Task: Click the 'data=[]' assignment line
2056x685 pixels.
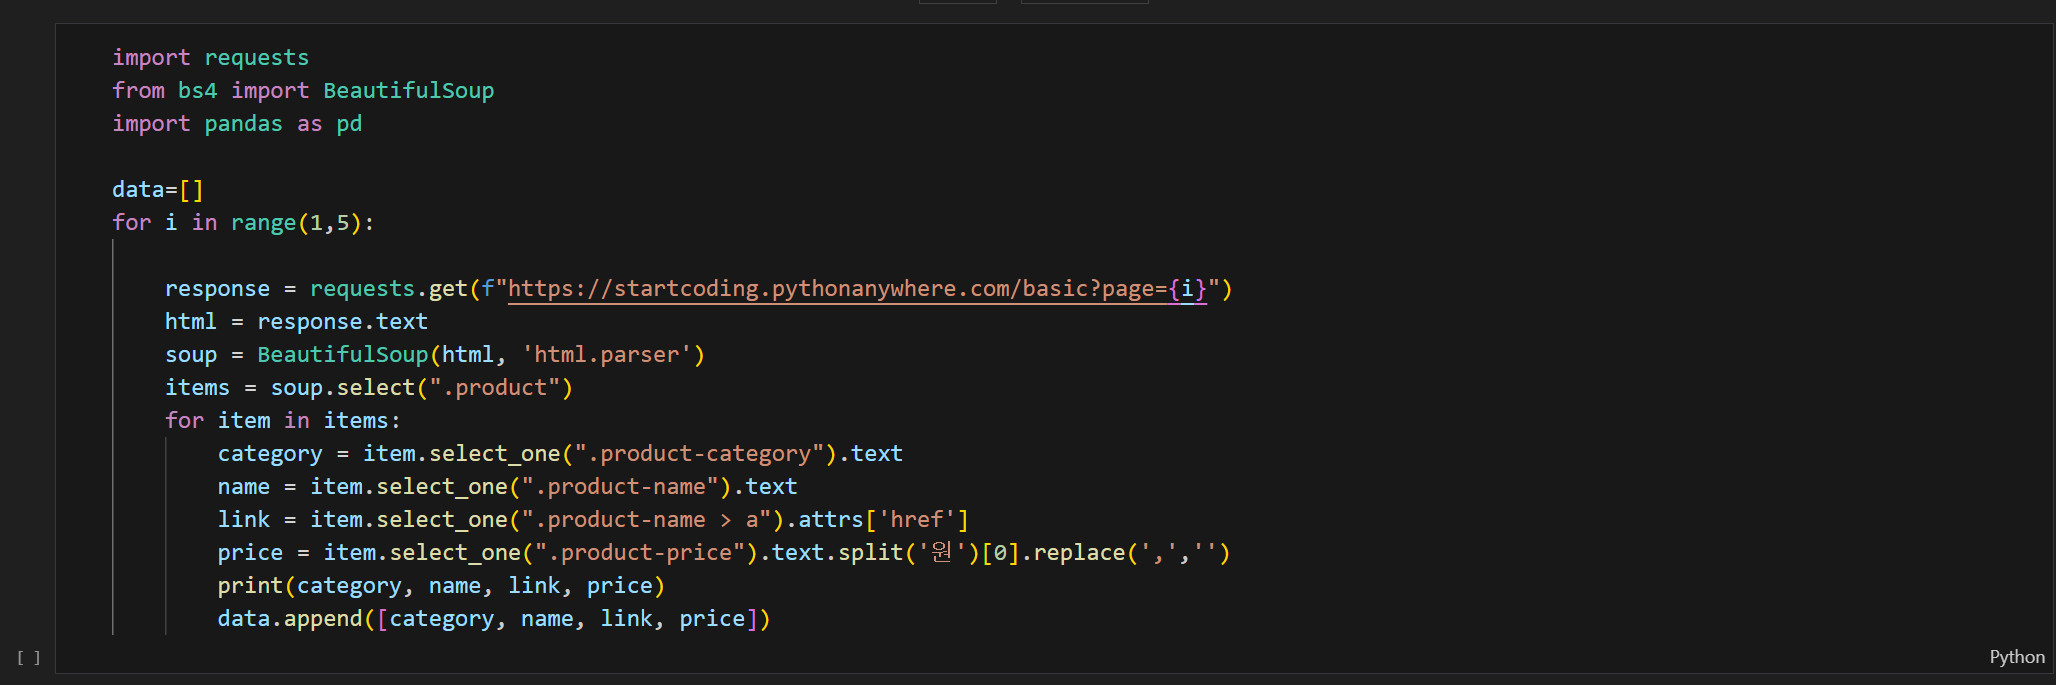Action: (x=158, y=190)
